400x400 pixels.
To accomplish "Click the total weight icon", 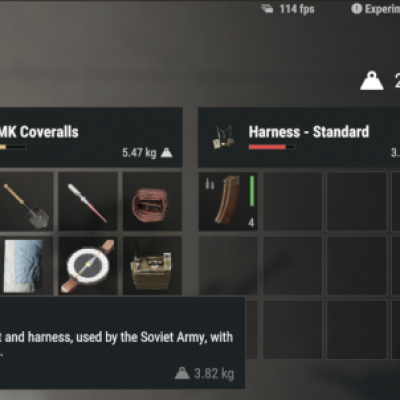I will (372, 81).
